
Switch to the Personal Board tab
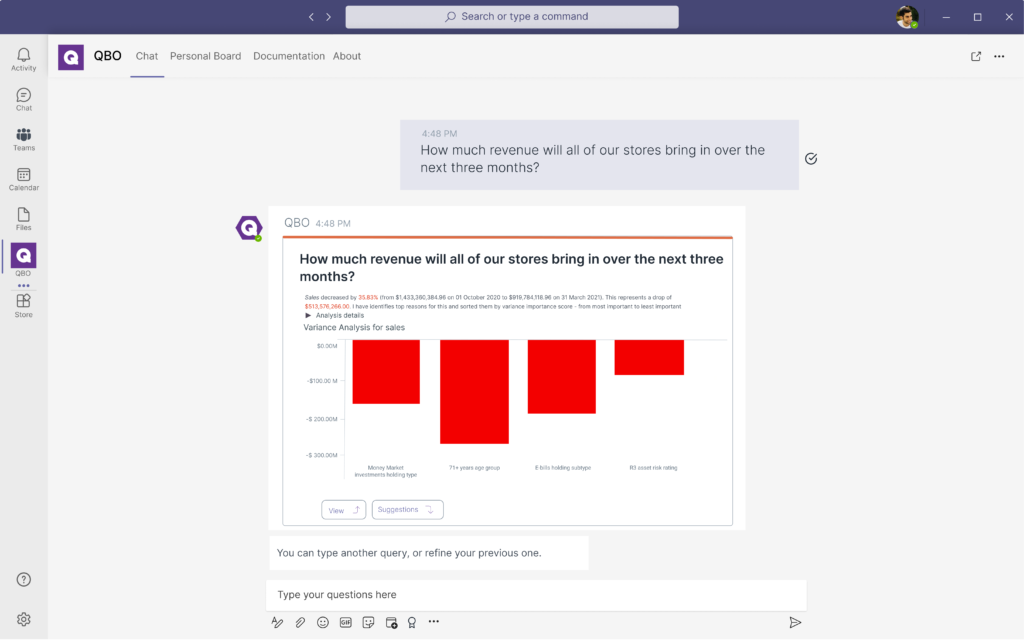tap(205, 56)
